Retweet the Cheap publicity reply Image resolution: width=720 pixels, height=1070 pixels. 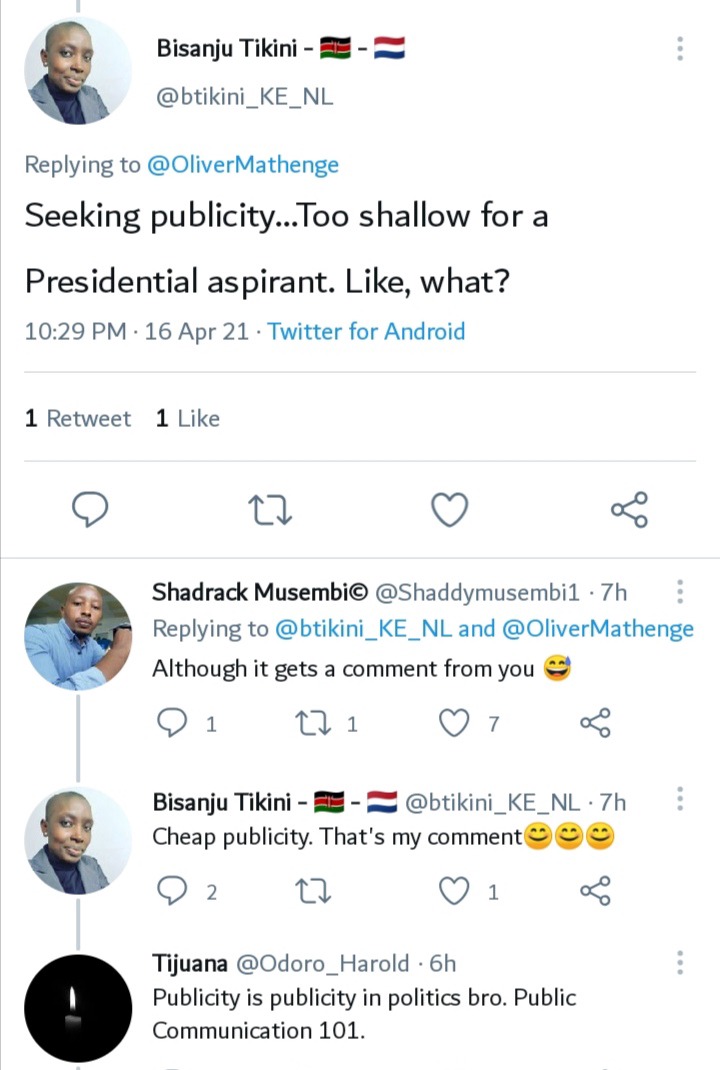coord(313,891)
